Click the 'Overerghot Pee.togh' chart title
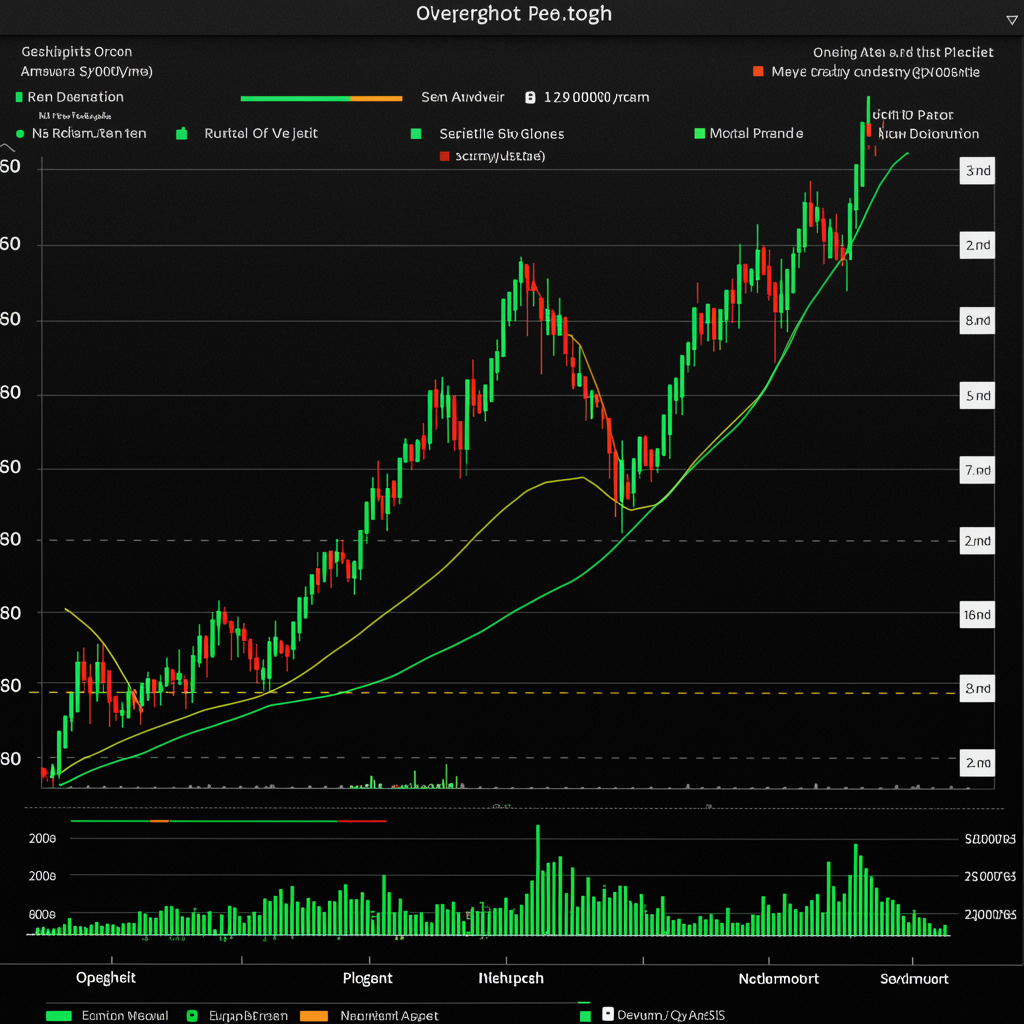The image size is (1024, 1024). (x=514, y=14)
